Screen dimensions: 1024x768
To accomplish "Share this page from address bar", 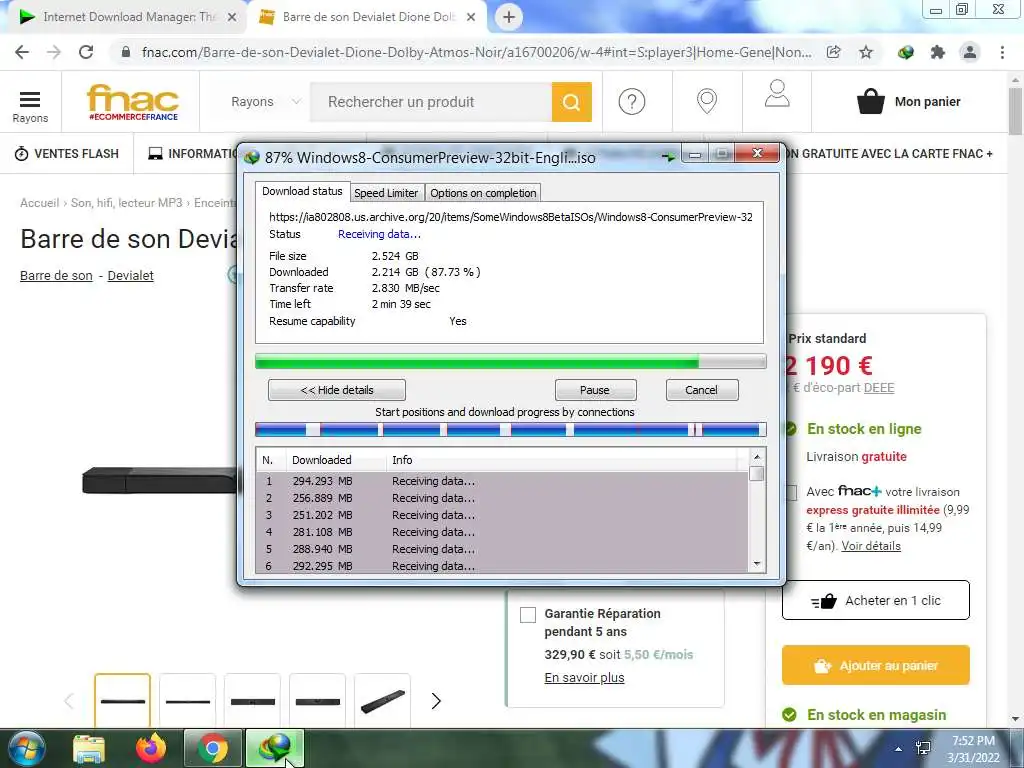I will pos(833,52).
